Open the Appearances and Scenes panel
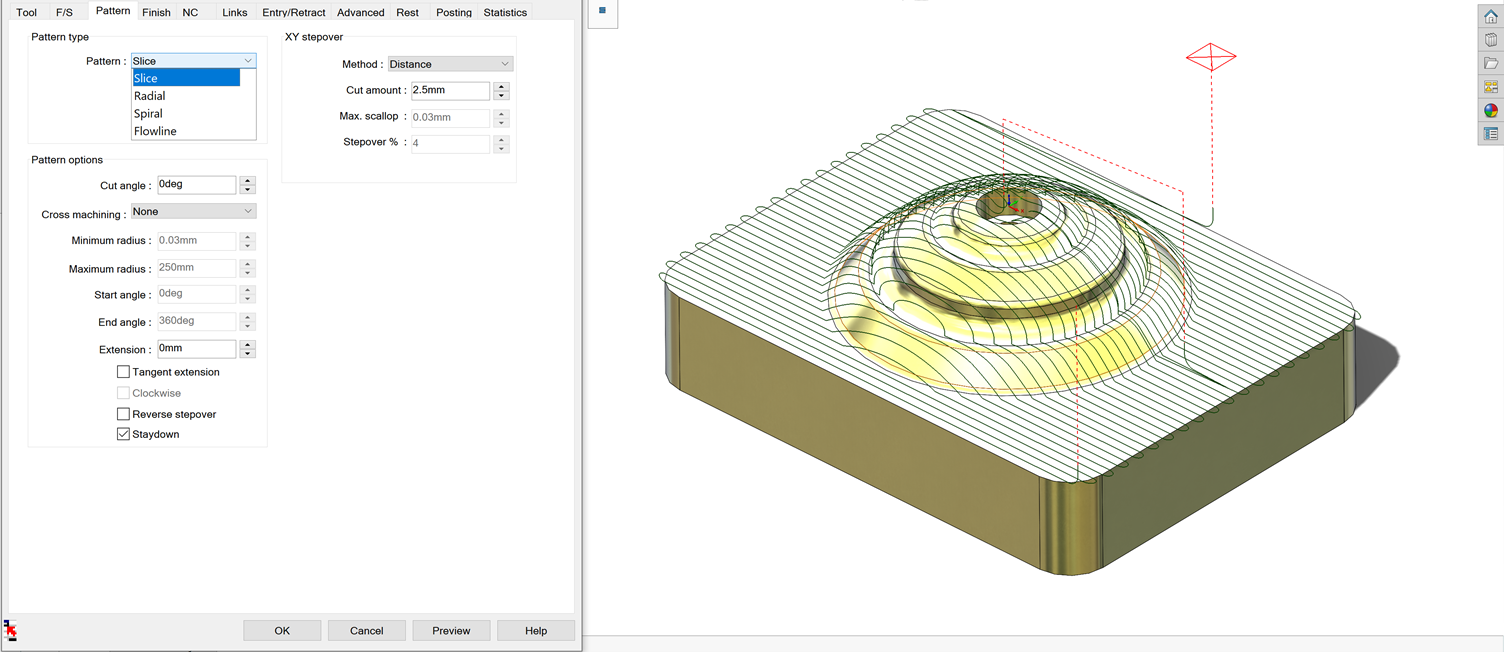 click(1490, 110)
